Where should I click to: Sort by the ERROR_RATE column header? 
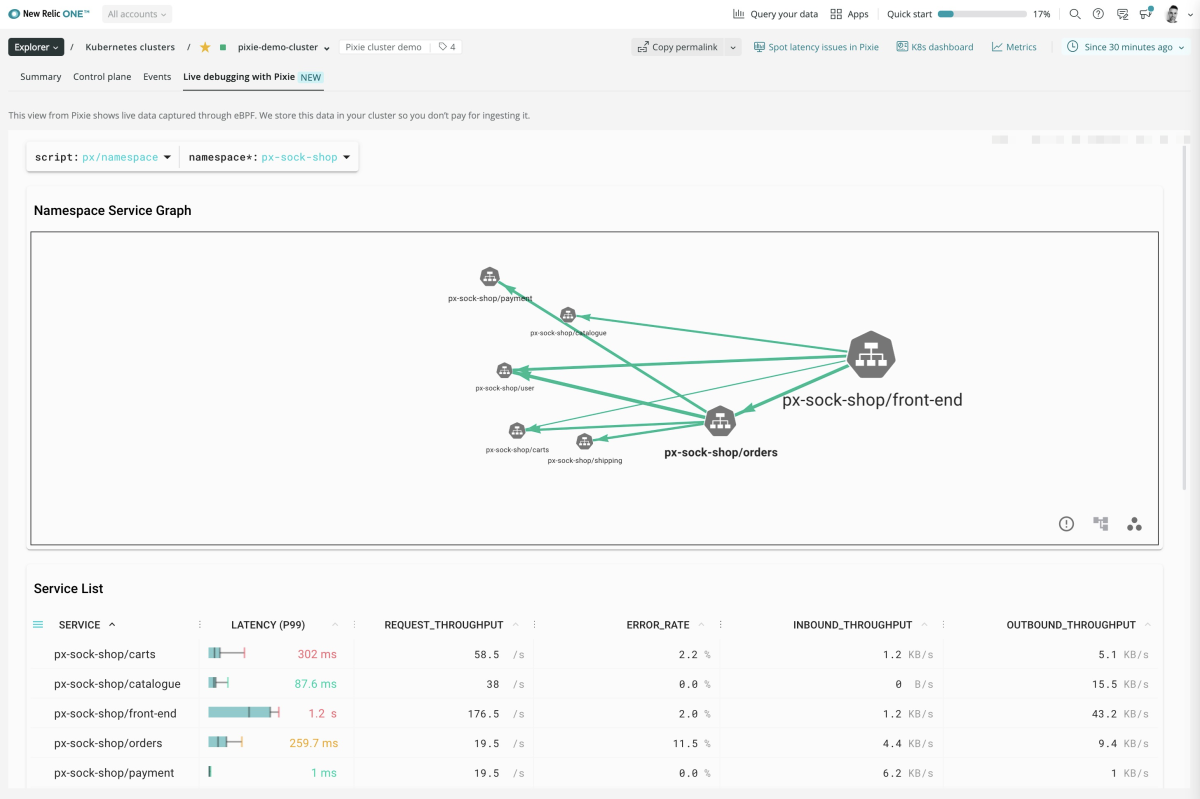coord(658,625)
